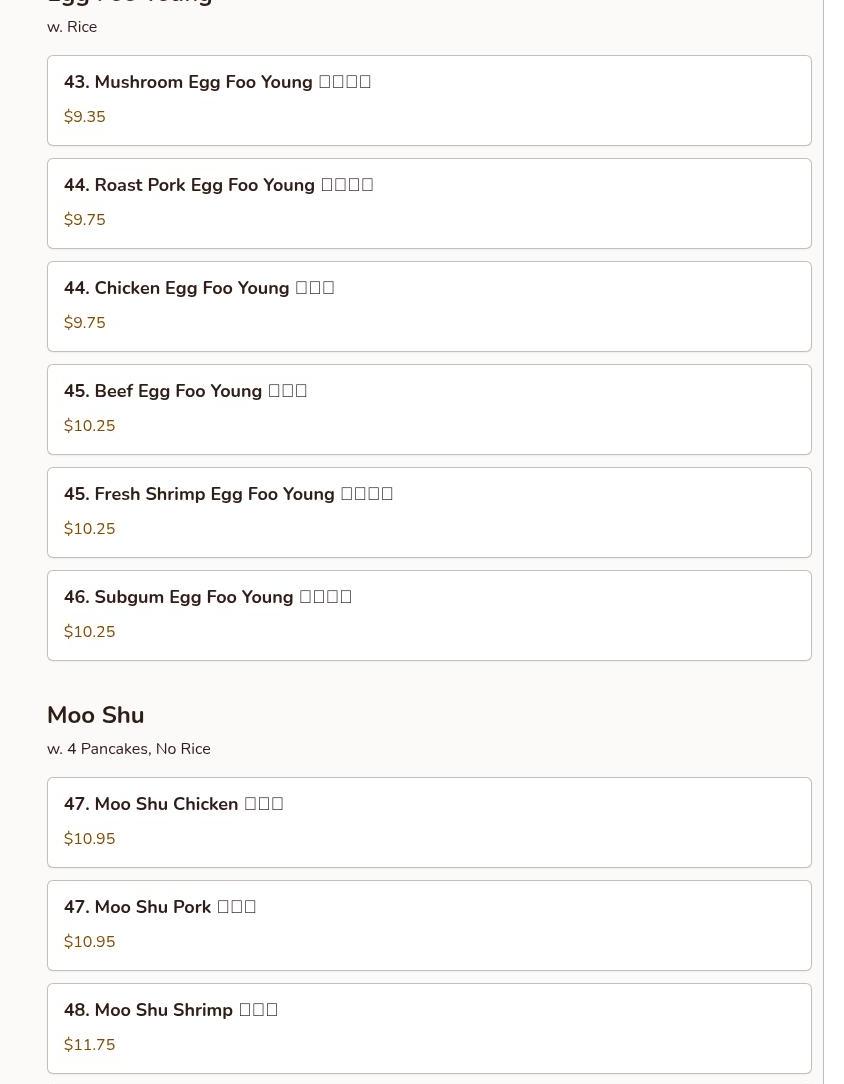This screenshot has height=1084, width=844.
Task: Open the Roast Pork Egg Foo Young card
Action: pyautogui.click(x=429, y=203)
